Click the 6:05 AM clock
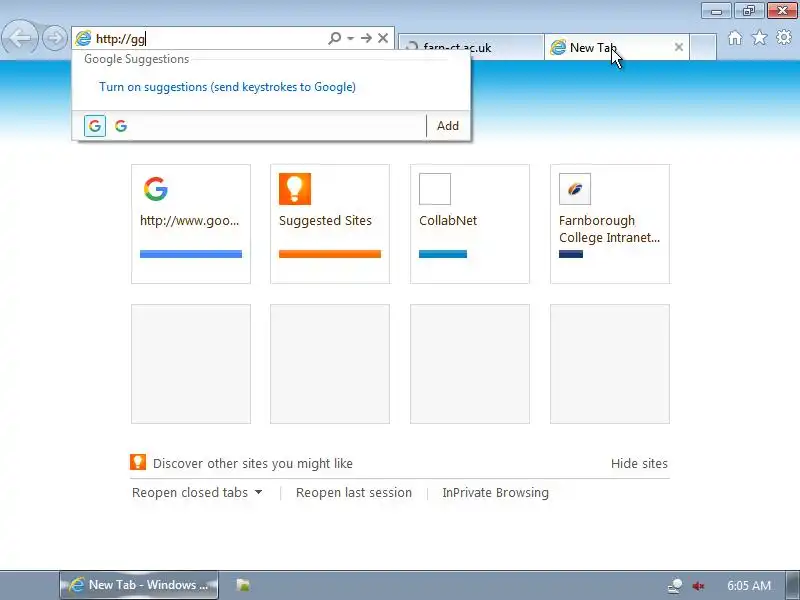The image size is (800, 600). coord(749,585)
